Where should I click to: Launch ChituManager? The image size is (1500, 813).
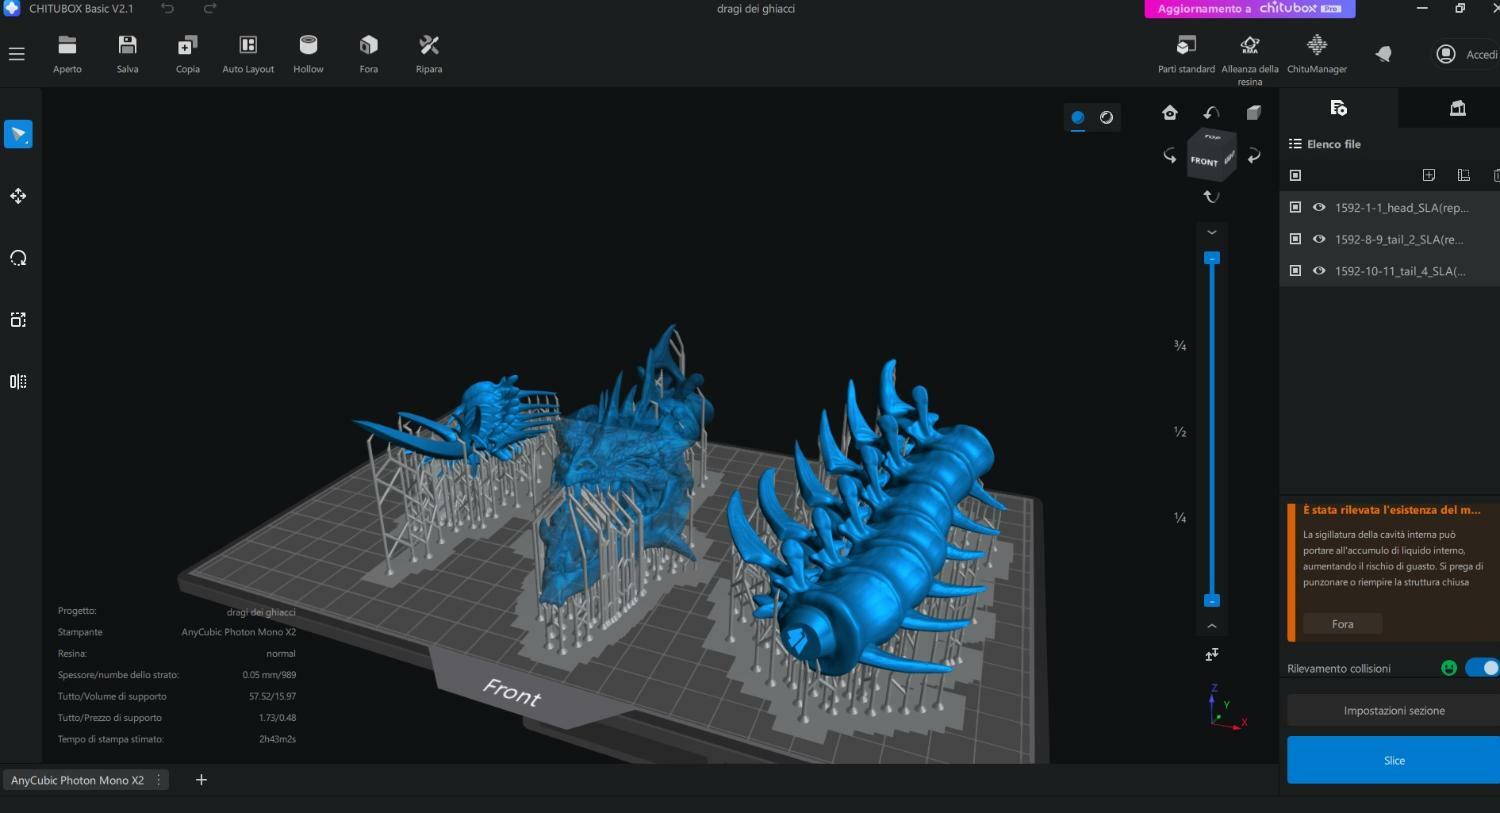pyautogui.click(x=1317, y=54)
